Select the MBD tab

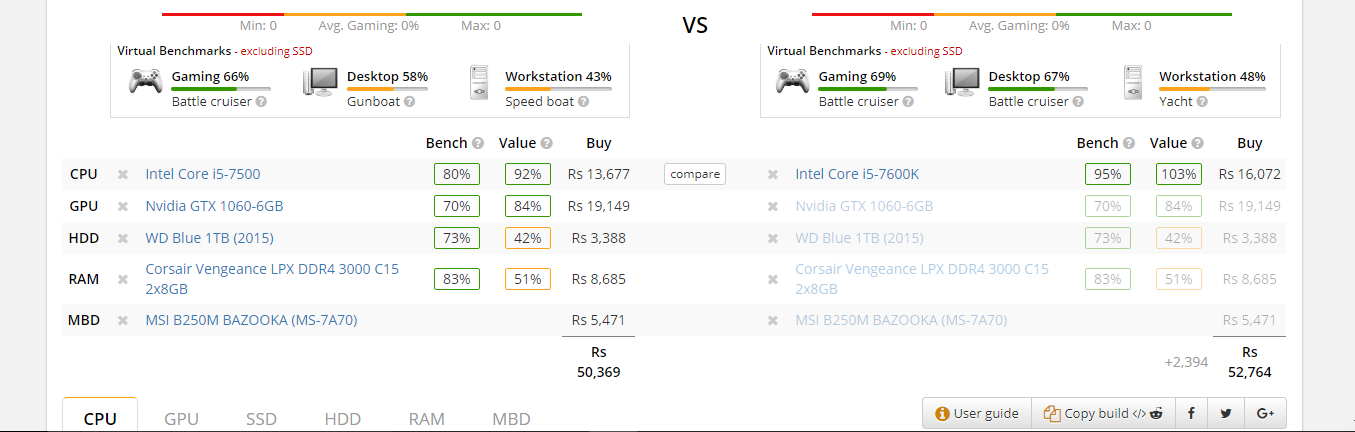(511, 419)
